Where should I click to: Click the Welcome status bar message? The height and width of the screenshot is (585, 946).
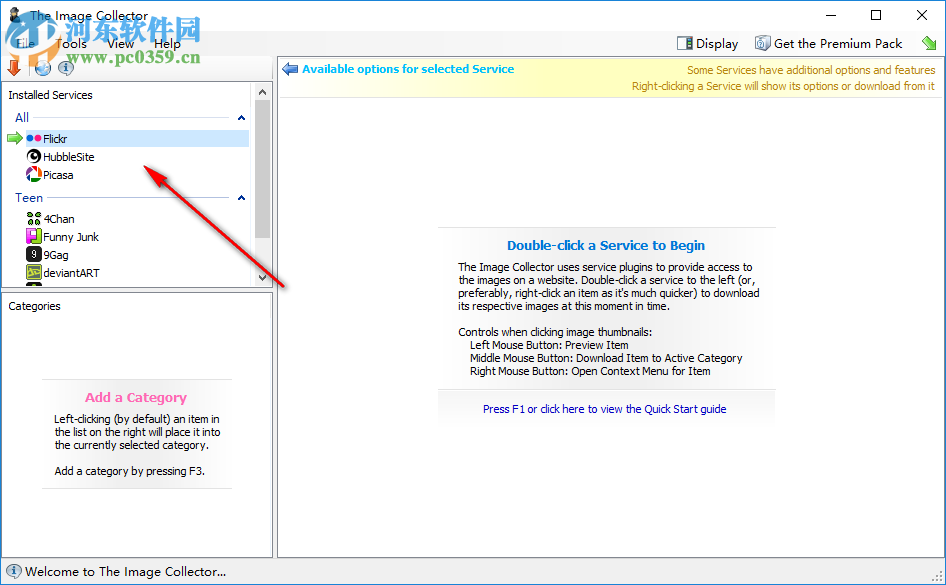click(125, 572)
